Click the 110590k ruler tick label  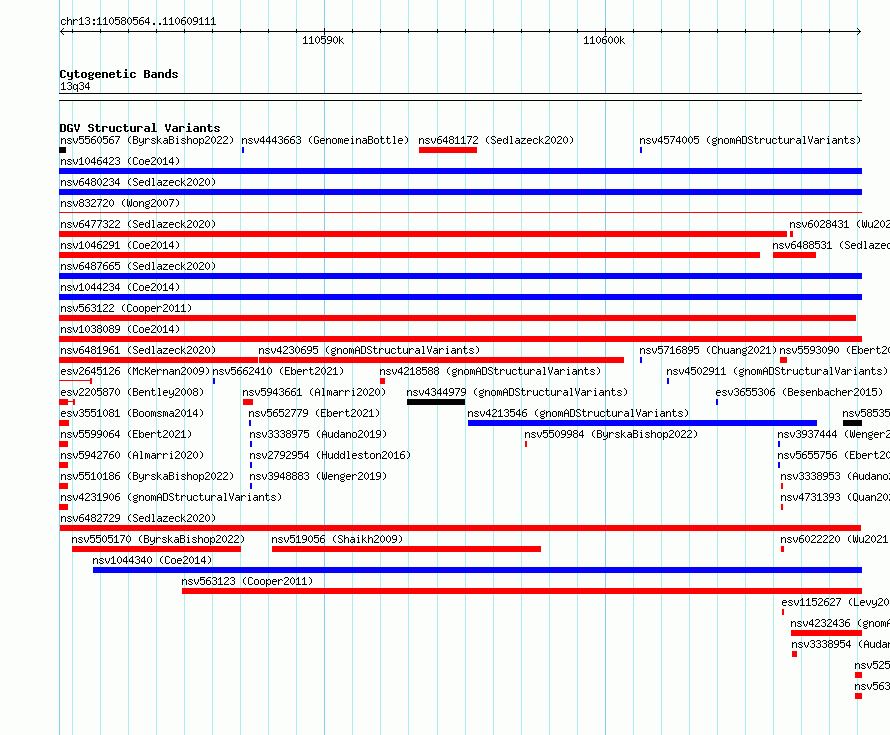point(323,40)
